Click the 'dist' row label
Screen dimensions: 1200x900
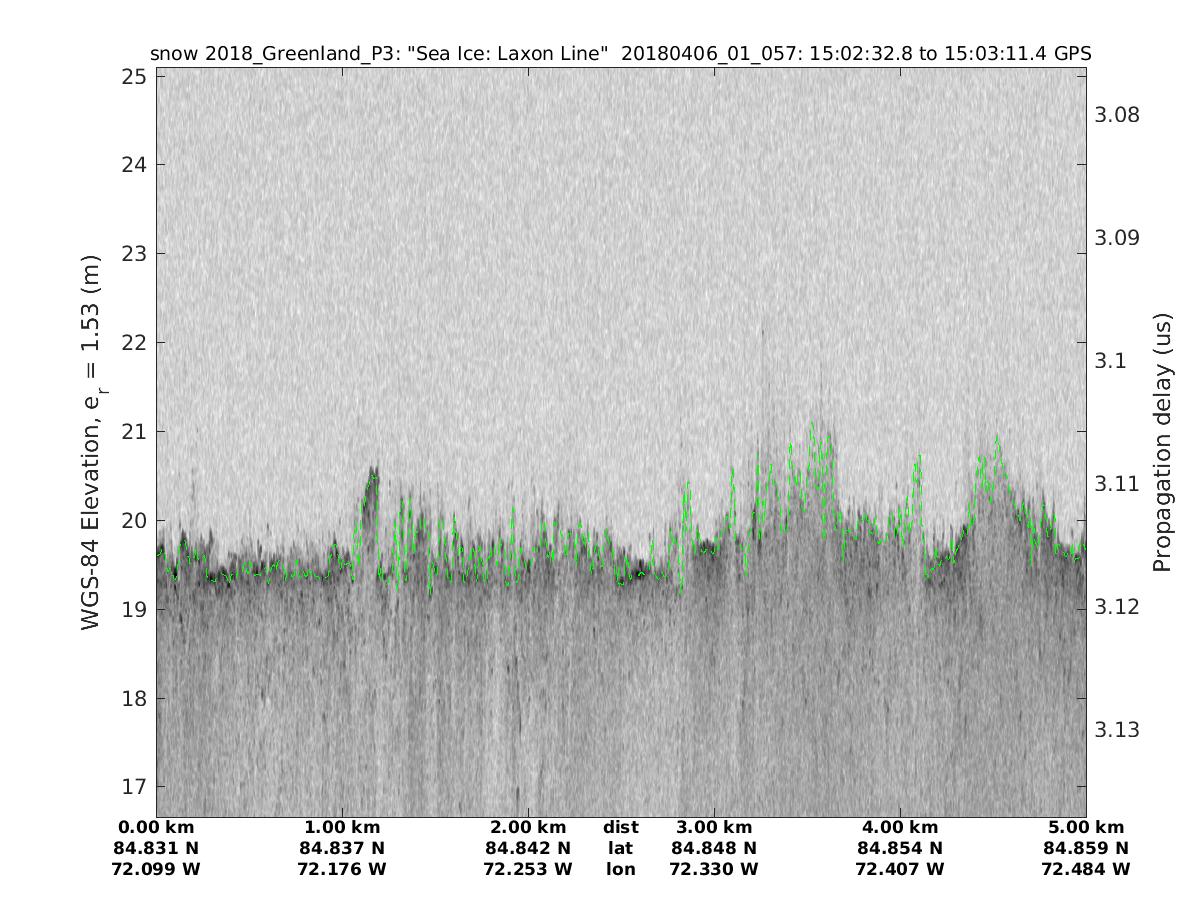pos(621,827)
